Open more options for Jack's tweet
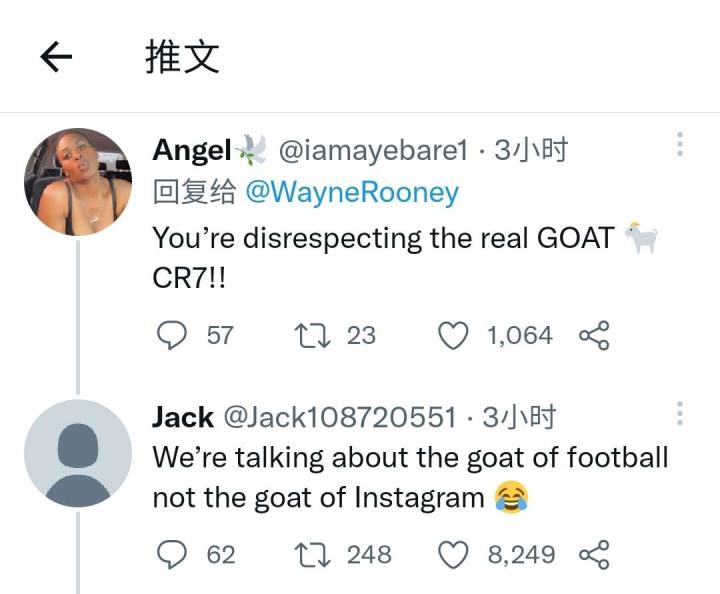720x594 pixels. tap(680, 414)
